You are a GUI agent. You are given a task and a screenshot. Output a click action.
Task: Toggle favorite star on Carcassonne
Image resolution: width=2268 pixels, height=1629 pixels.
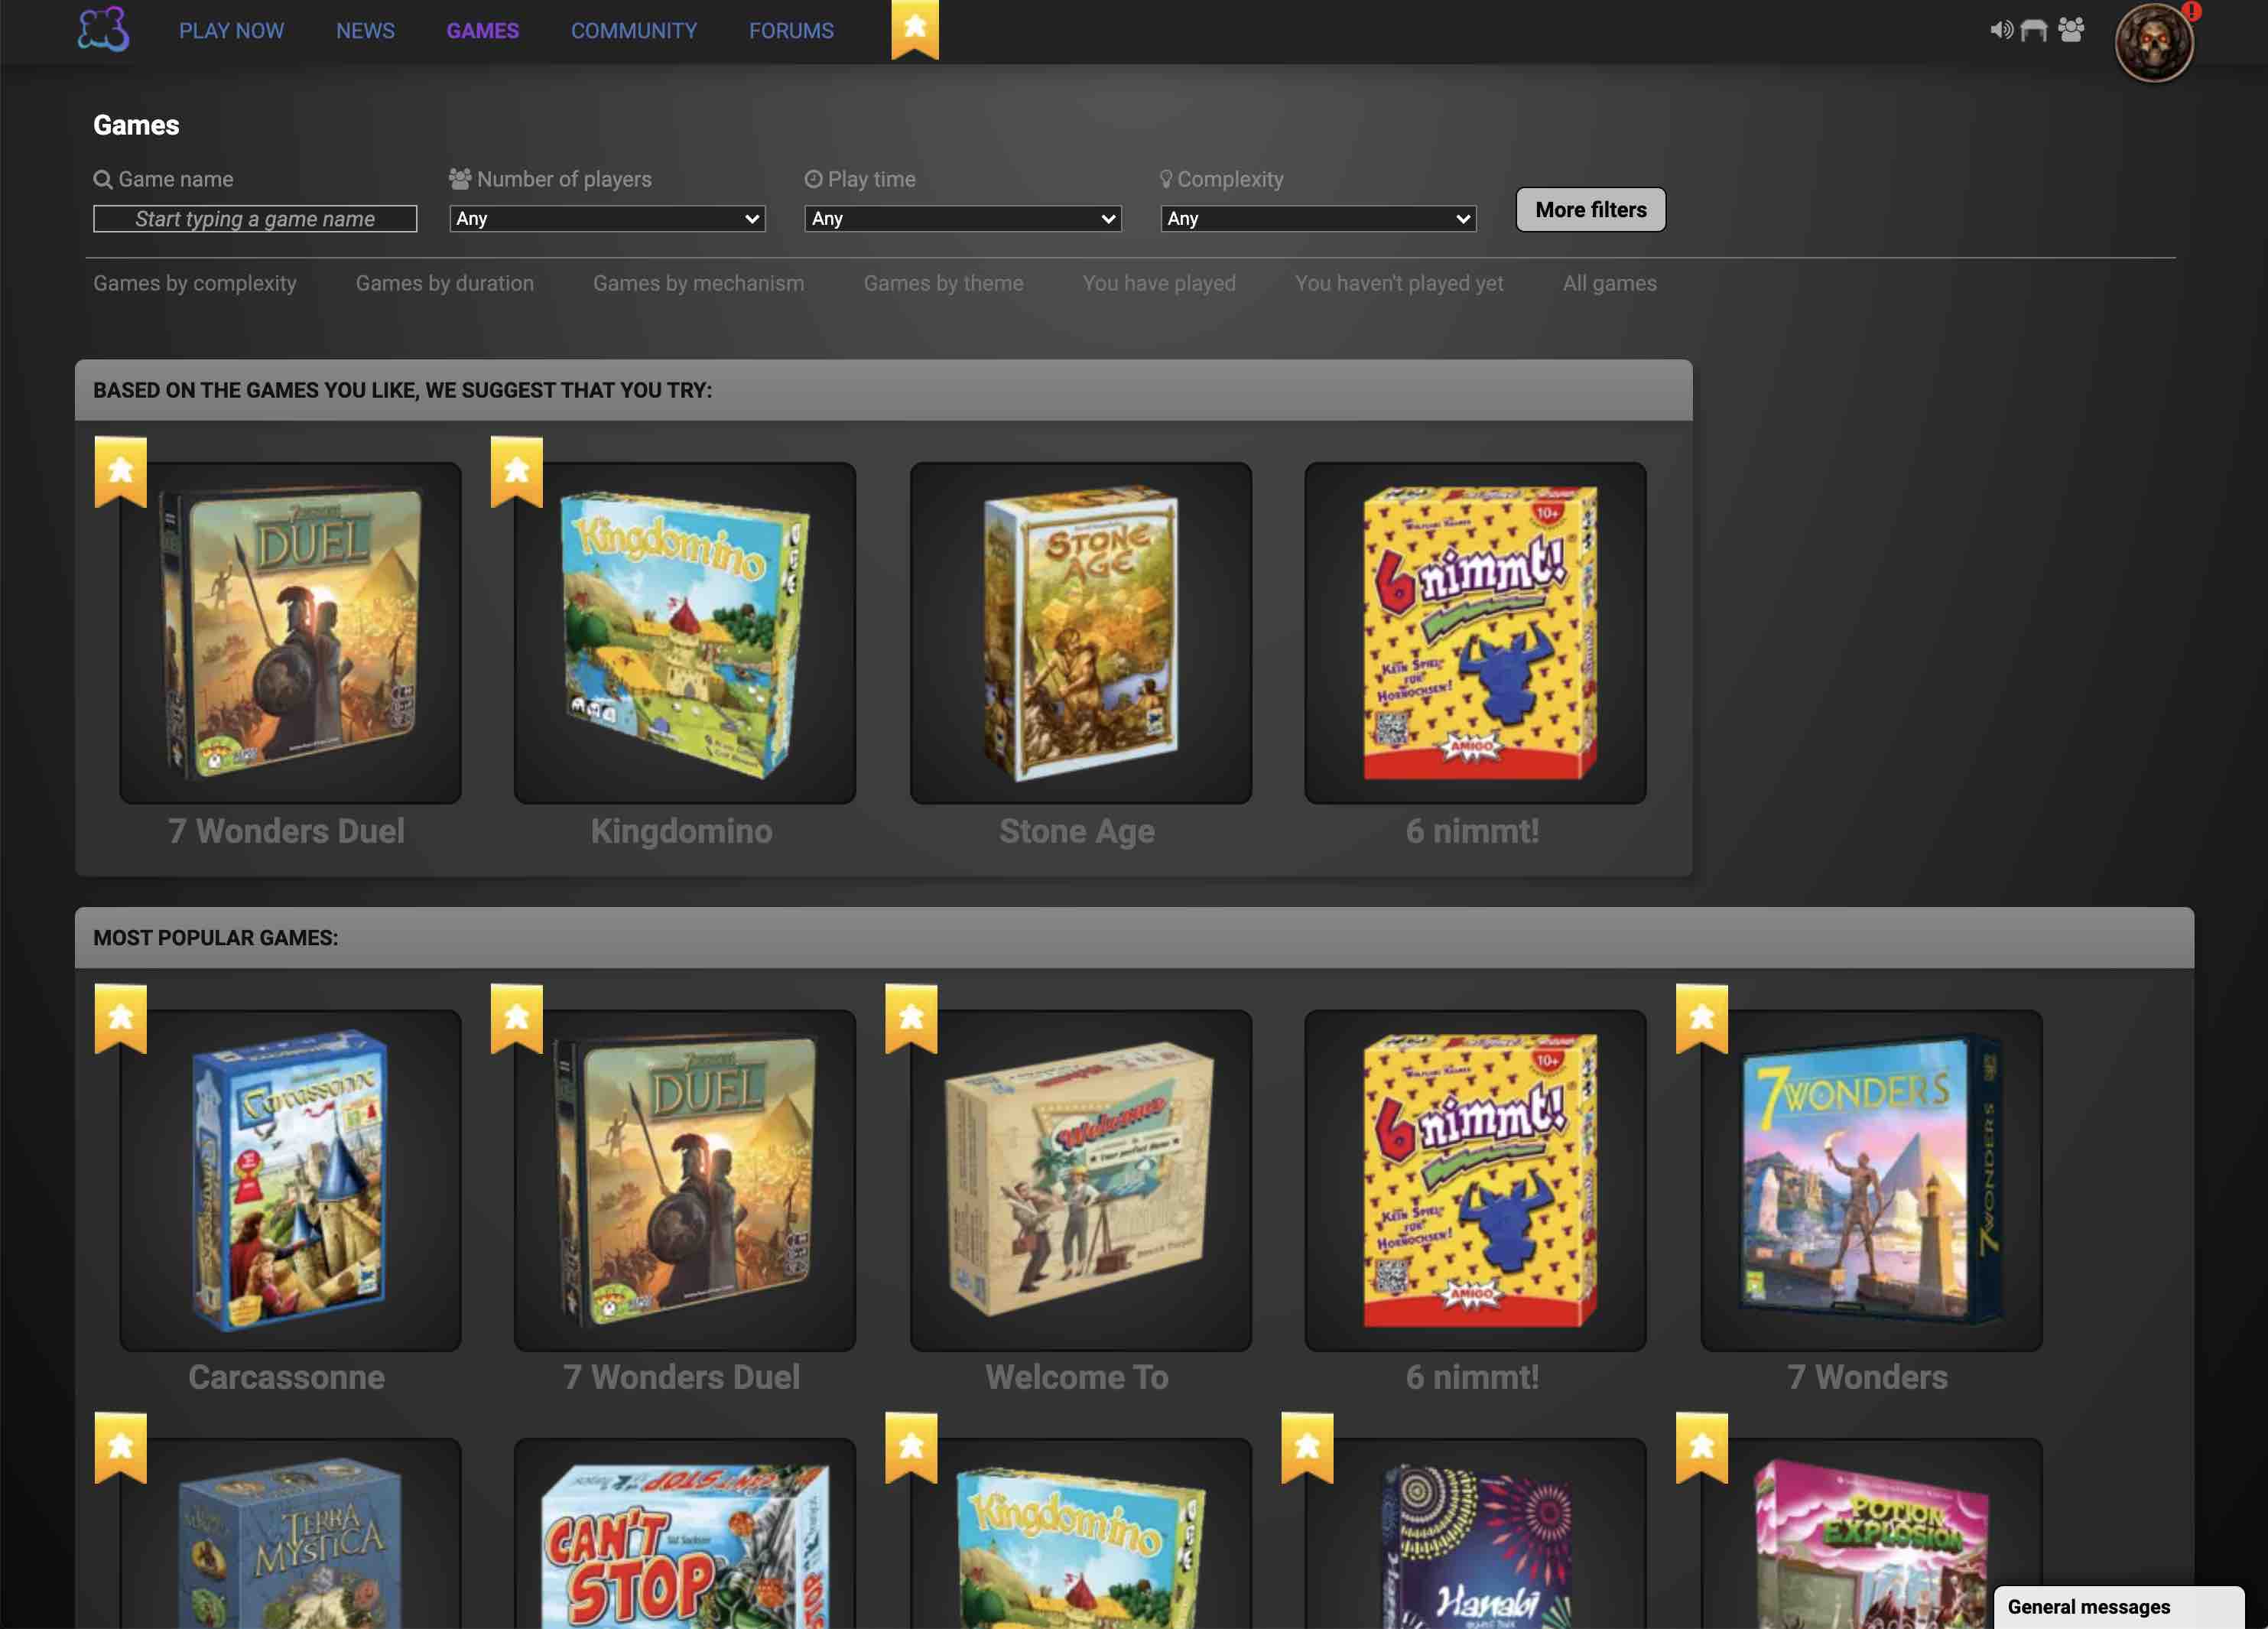[x=121, y=1018]
